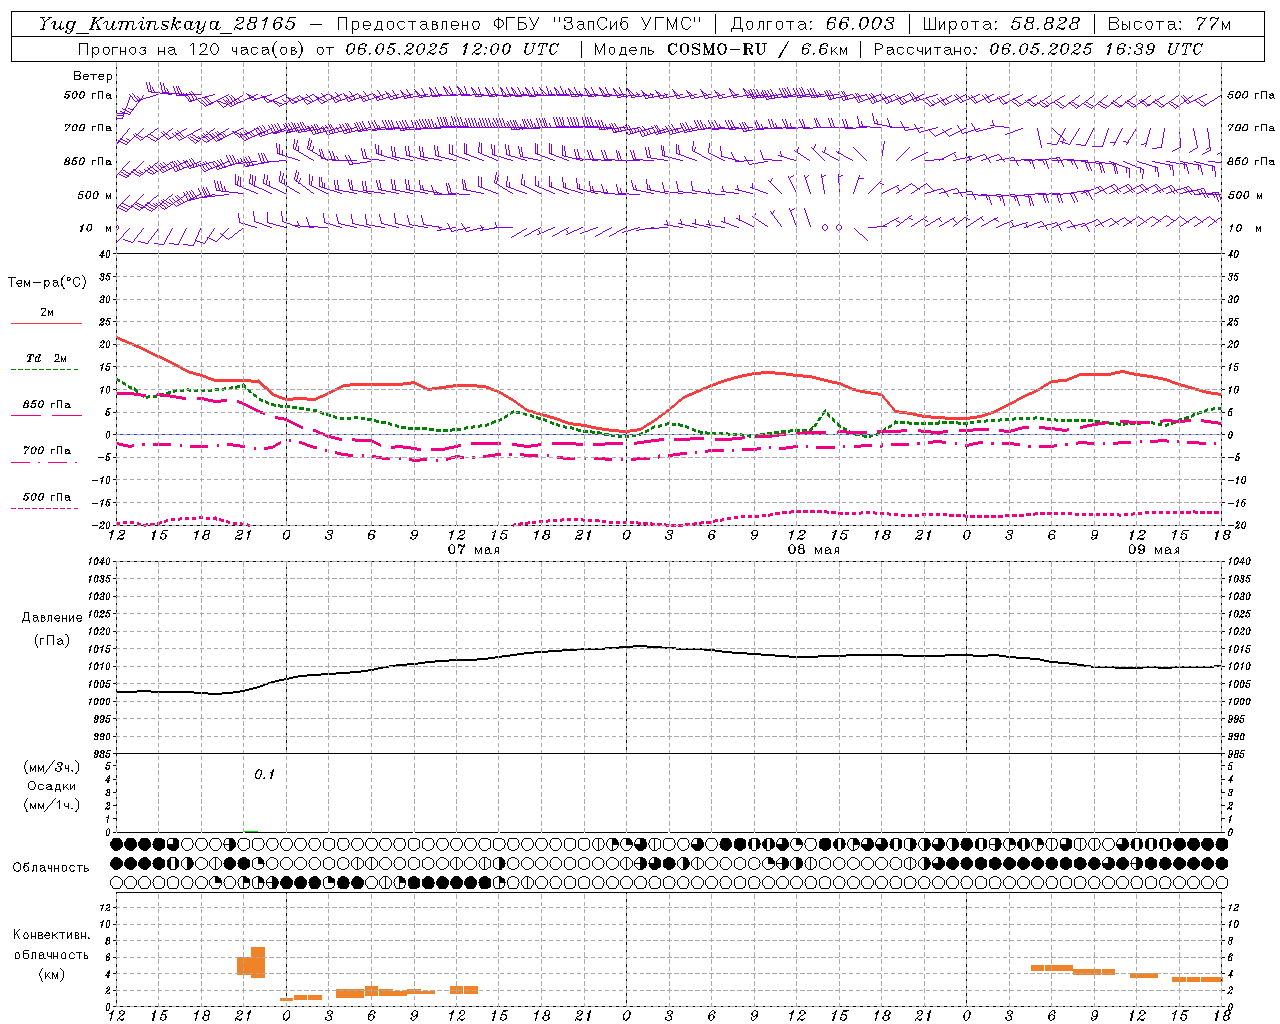Viewport: 1280px width, 1024px height.
Task: Click the Тем-ра(°C) panel label
Action: pos(47,283)
